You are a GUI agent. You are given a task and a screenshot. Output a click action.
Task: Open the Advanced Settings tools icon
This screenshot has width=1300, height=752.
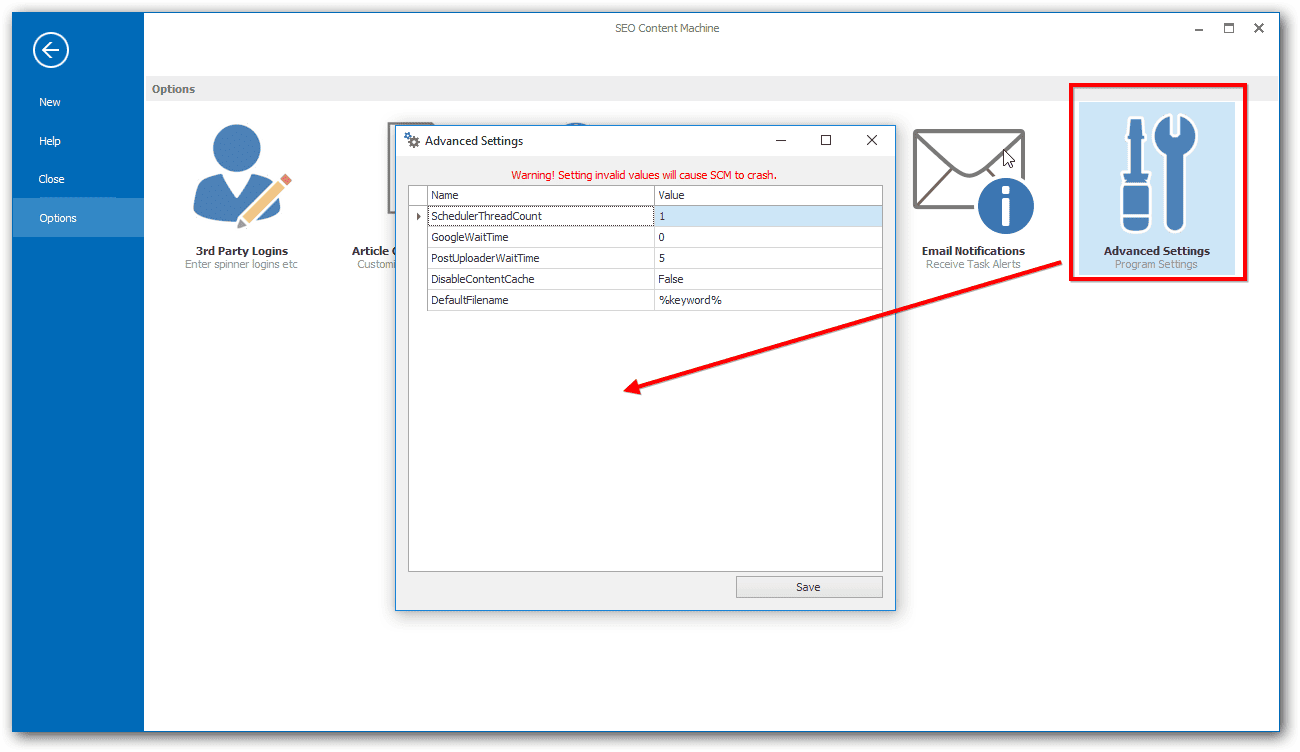(x=1157, y=172)
